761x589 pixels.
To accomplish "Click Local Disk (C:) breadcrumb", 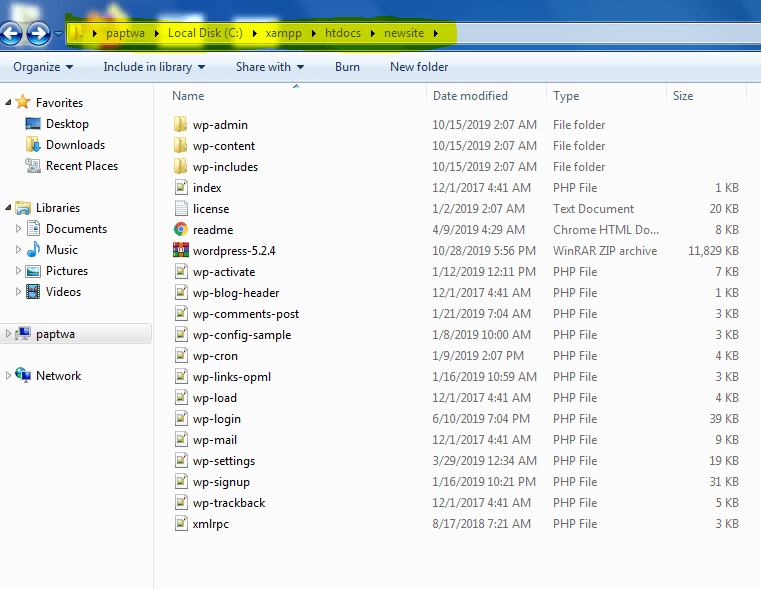I will coord(205,33).
